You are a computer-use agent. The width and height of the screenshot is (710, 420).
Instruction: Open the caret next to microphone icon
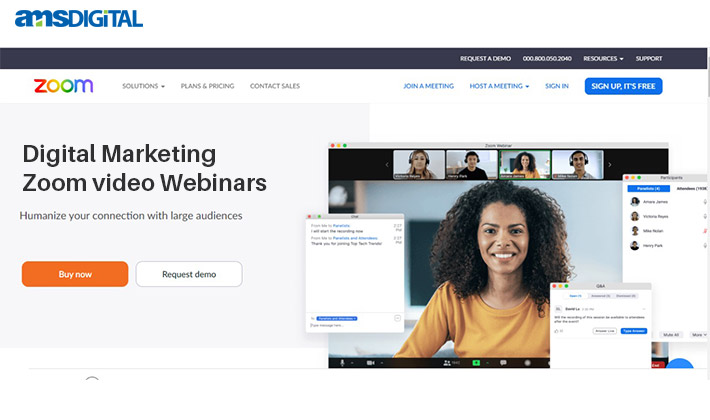click(x=352, y=363)
